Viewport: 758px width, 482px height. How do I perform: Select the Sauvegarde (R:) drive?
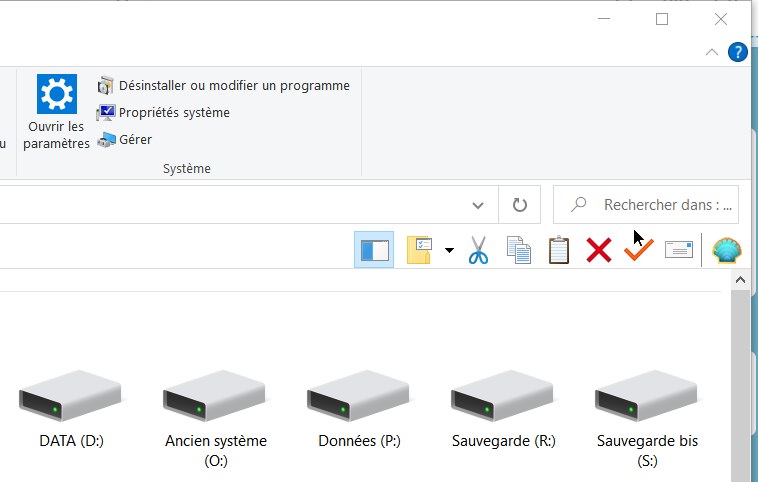tap(503, 407)
